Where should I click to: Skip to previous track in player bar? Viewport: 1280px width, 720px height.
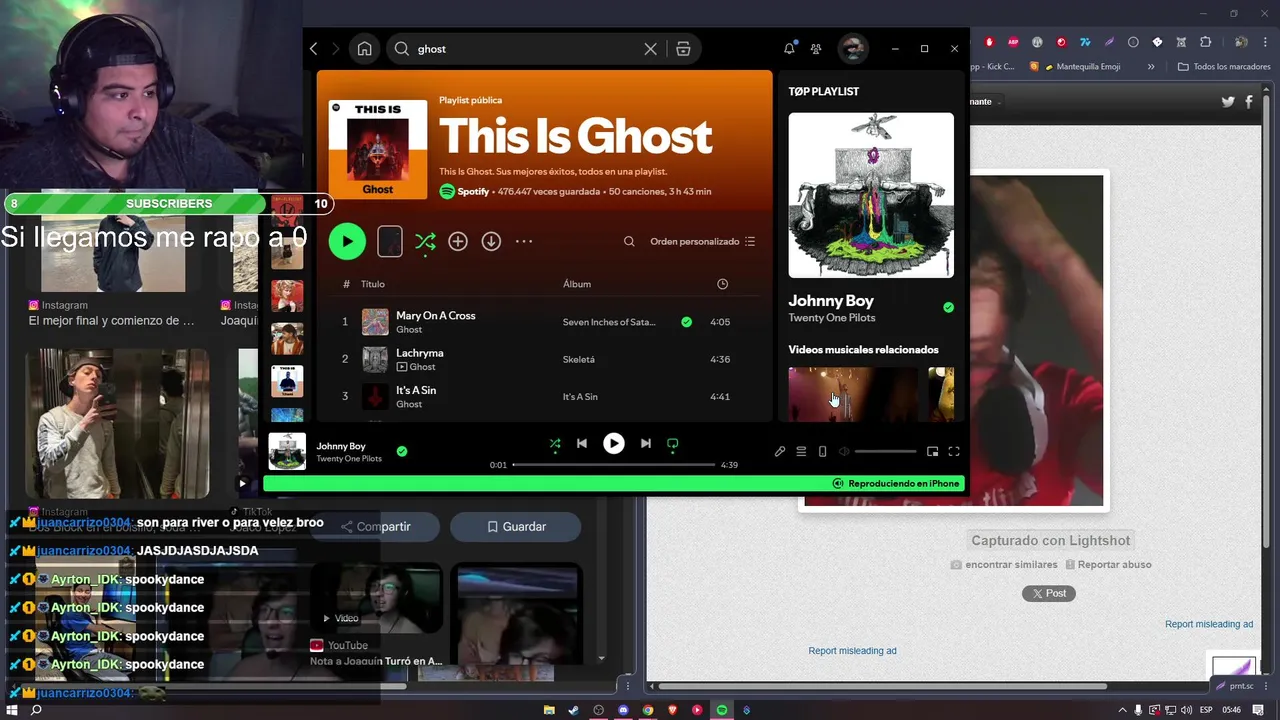(582, 443)
